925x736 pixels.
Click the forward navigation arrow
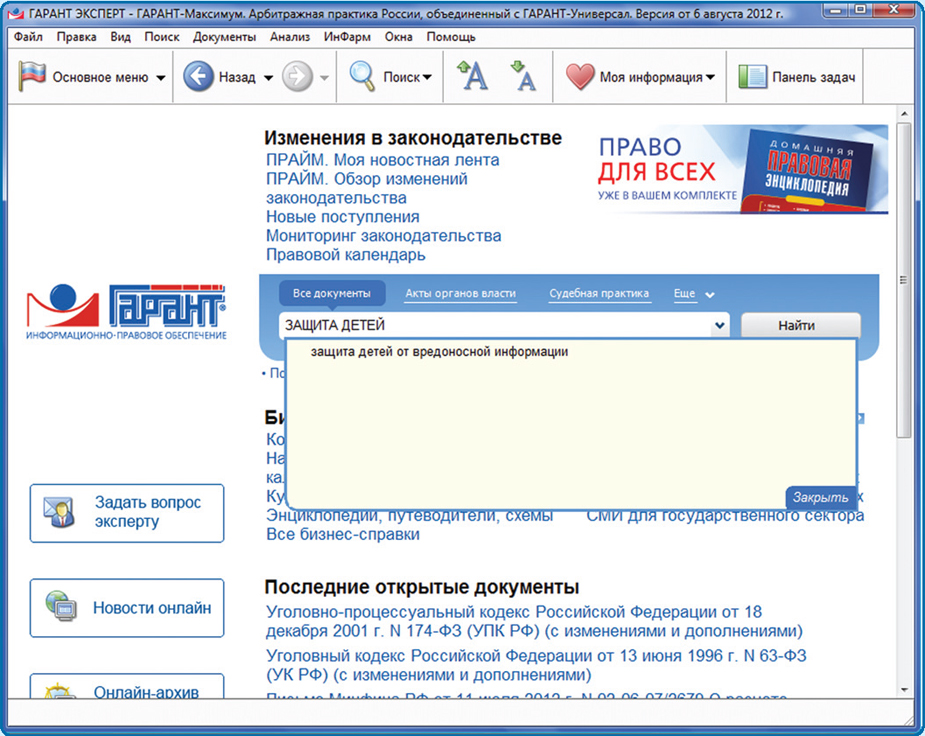click(297, 76)
